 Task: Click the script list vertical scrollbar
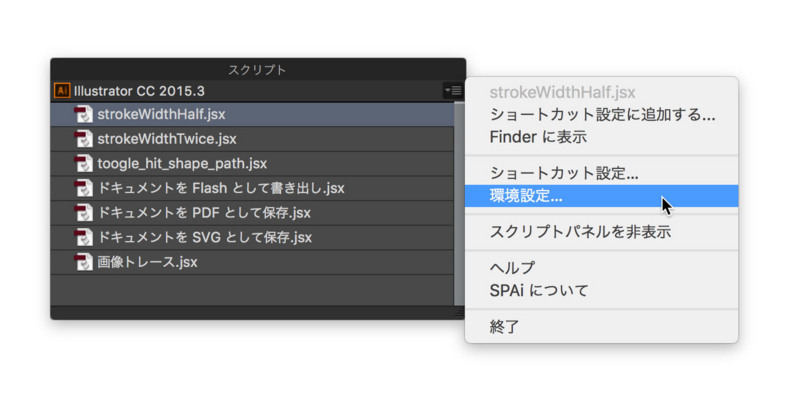(x=459, y=204)
